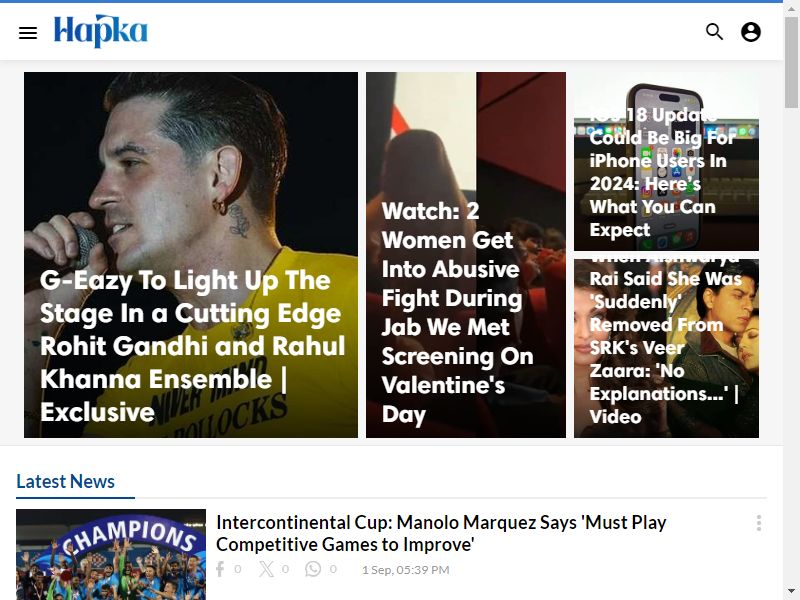Select the Latest News tab

[x=65, y=481]
